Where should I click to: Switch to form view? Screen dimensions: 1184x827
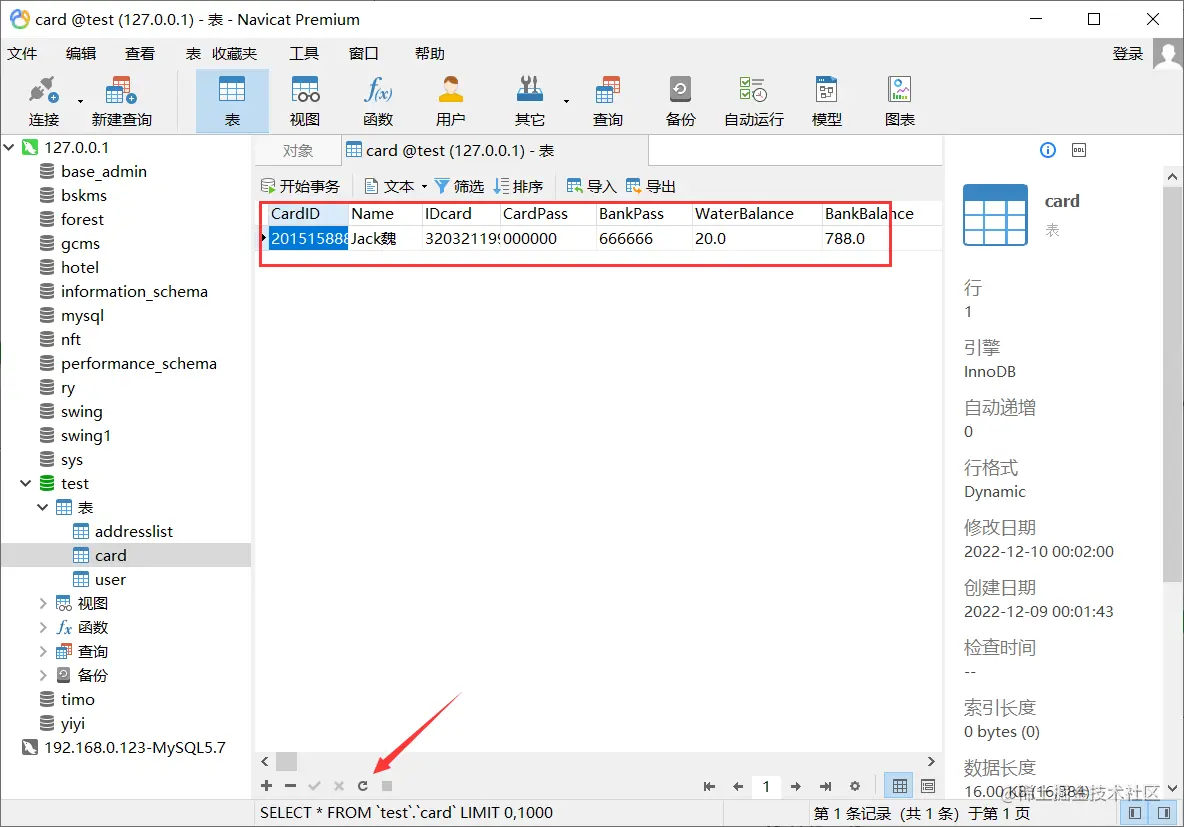[x=928, y=786]
